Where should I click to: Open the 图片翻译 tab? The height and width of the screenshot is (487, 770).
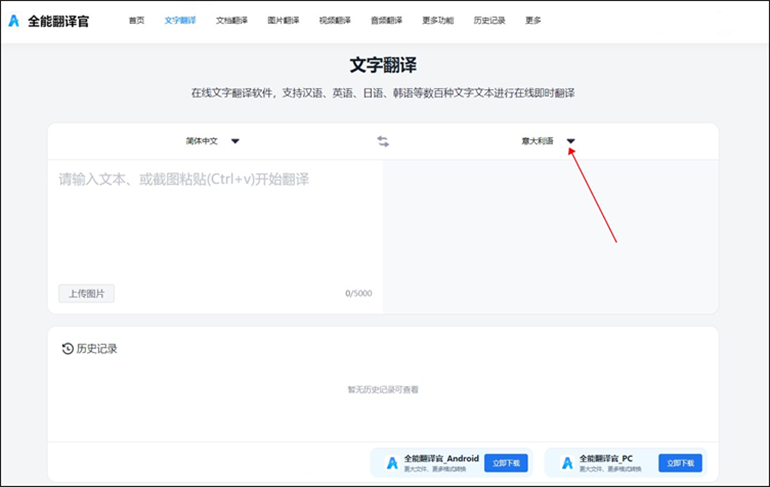(283, 21)
